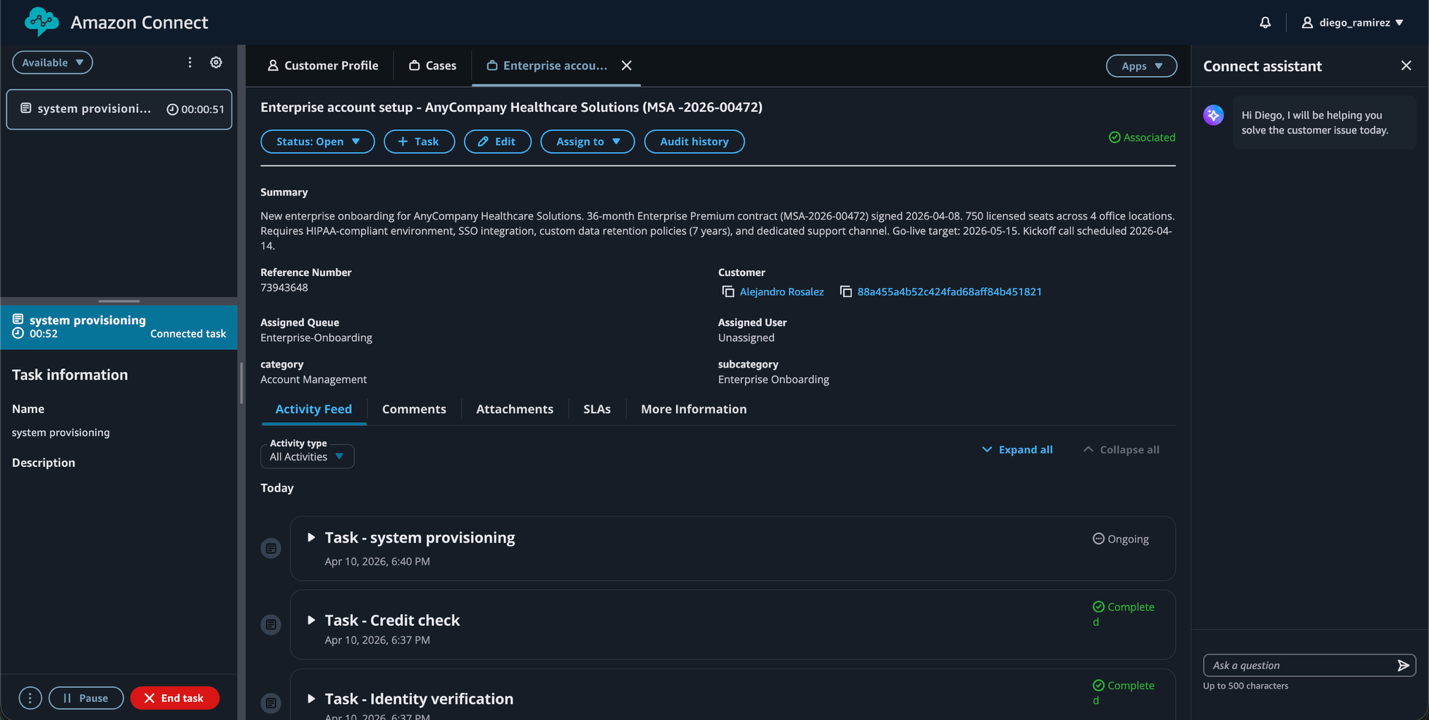Viewport: 1429px width, 720px height.
Task: Click the End task button
Action: [175, 698]
